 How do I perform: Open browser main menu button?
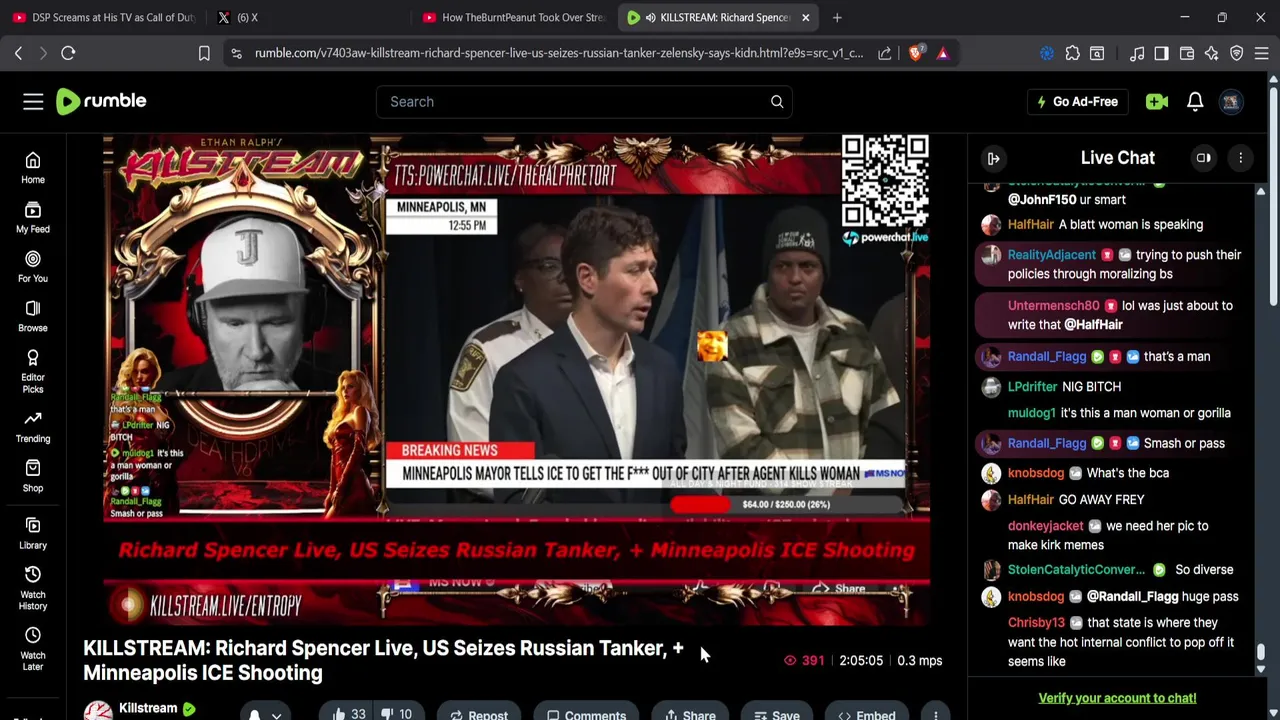(x=1262, y=53)
